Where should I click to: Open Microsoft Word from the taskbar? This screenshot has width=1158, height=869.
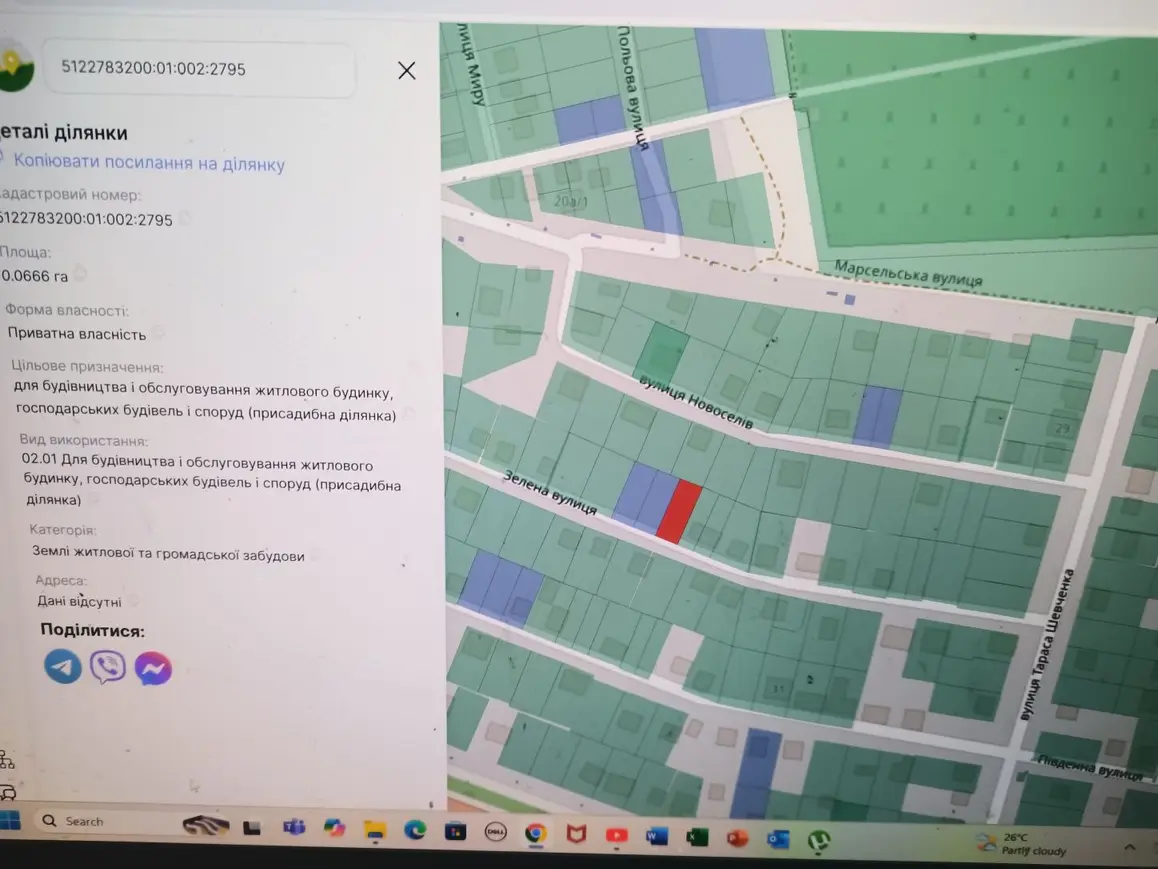(657, 836)
